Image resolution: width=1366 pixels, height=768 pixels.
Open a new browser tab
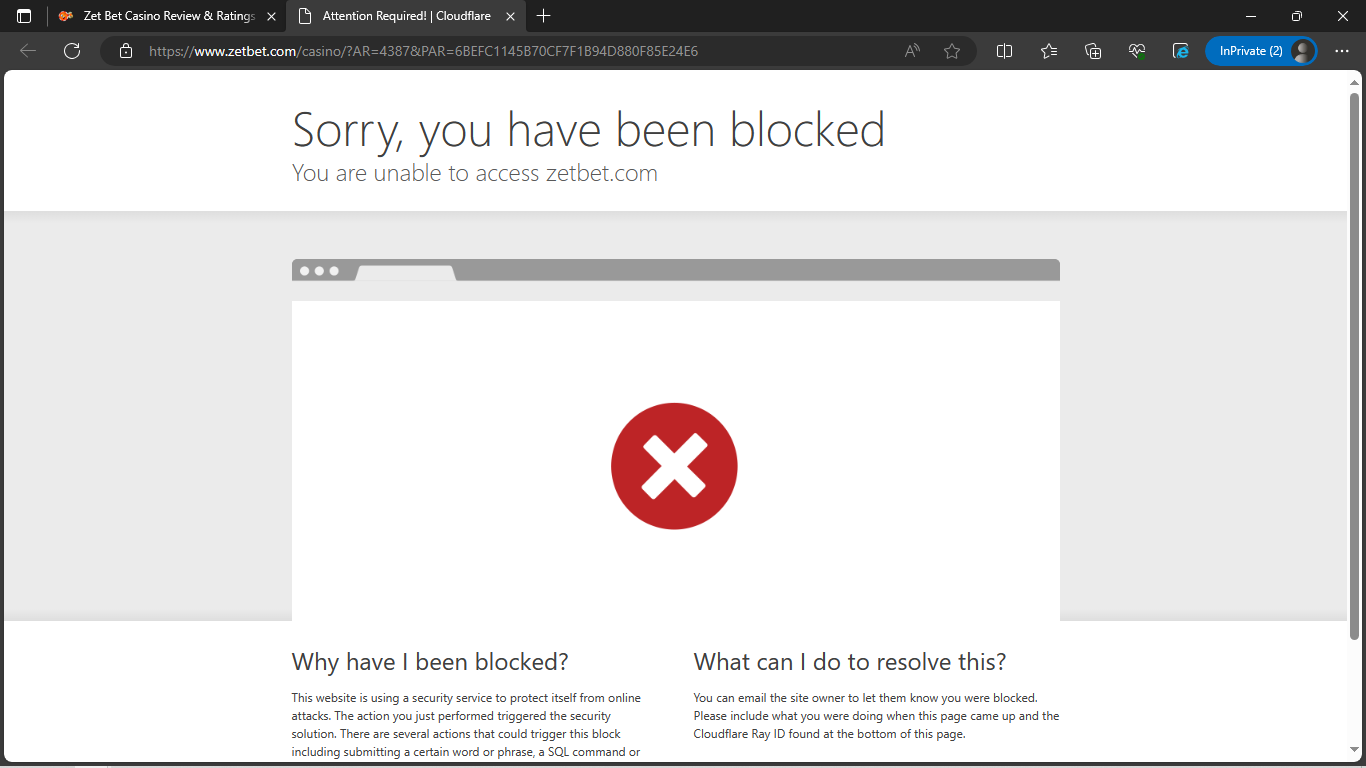543,16
